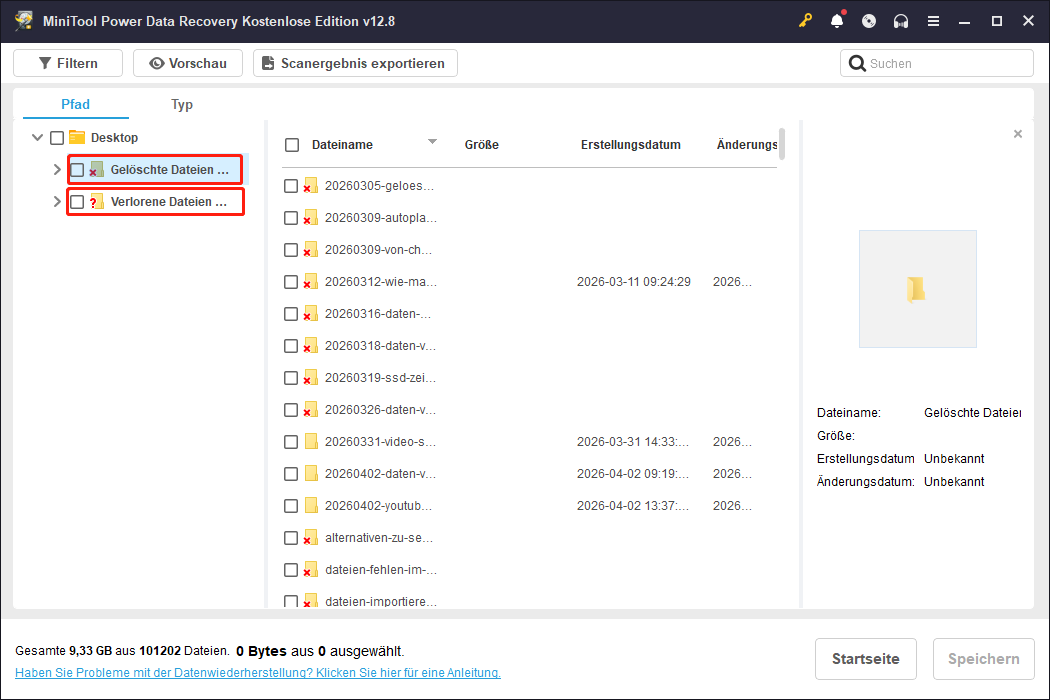This screenshot has height=700, width=1050.
Task: Check the box for alternativen-zu-se...
Action: coord(291,538)
